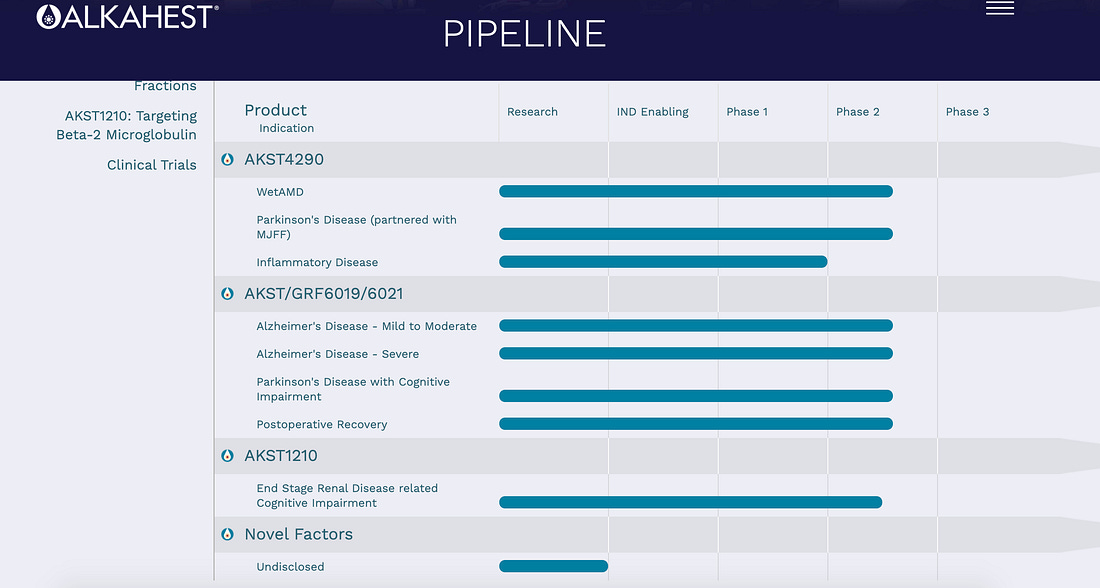Click the Research column header
Image resolution: width=1100 pixels, height=588 pixels.
click(x=532, y=112)
